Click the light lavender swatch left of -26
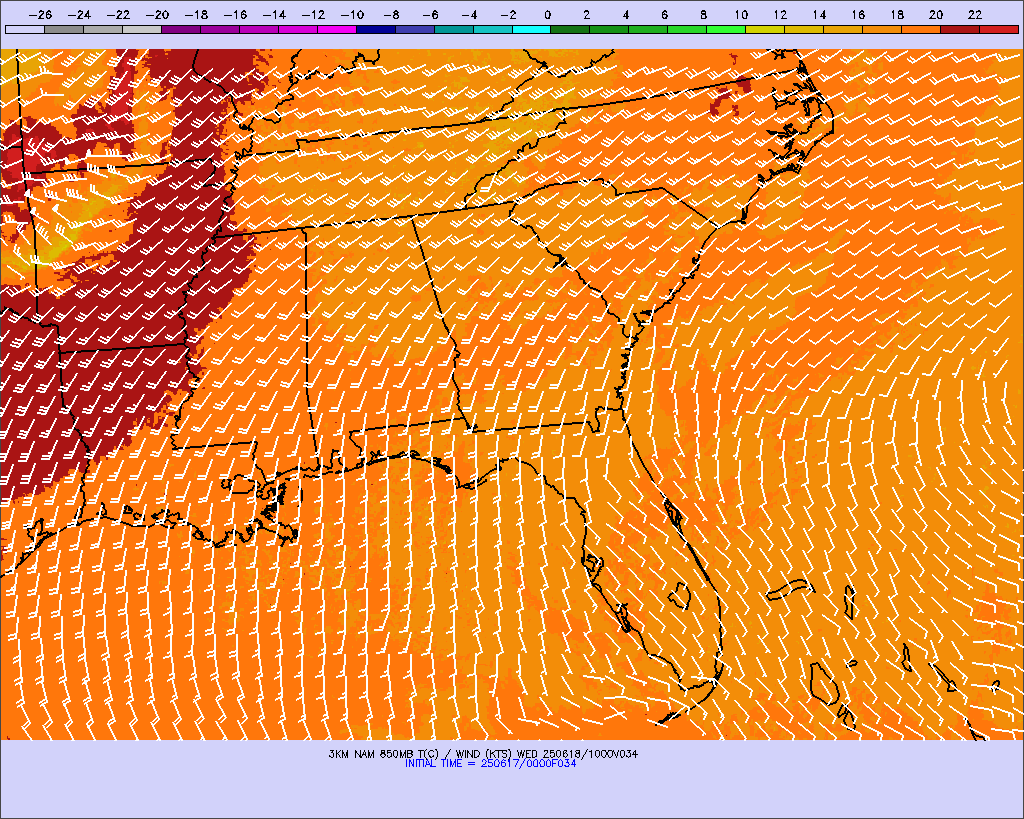 pos(25,29)
